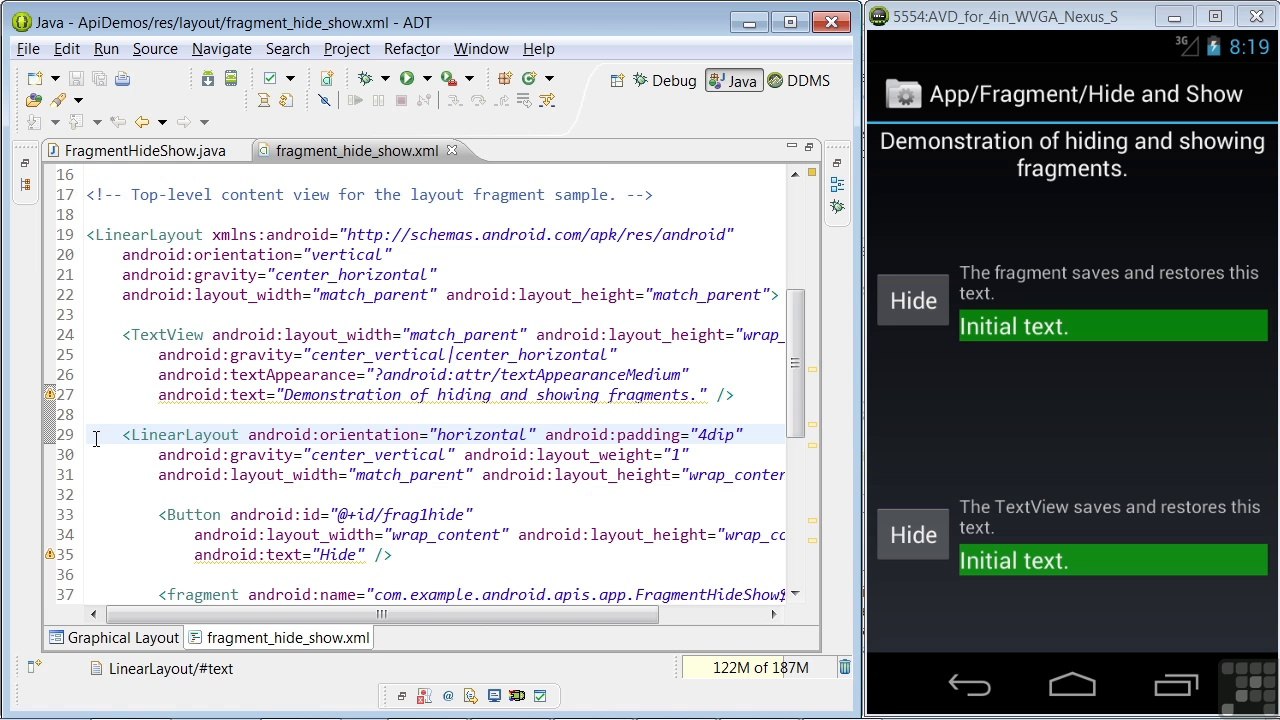Click the editor vertical scrollbar thumb
Viewport: 1280px width, 720px height.
[x=795, y=363]
